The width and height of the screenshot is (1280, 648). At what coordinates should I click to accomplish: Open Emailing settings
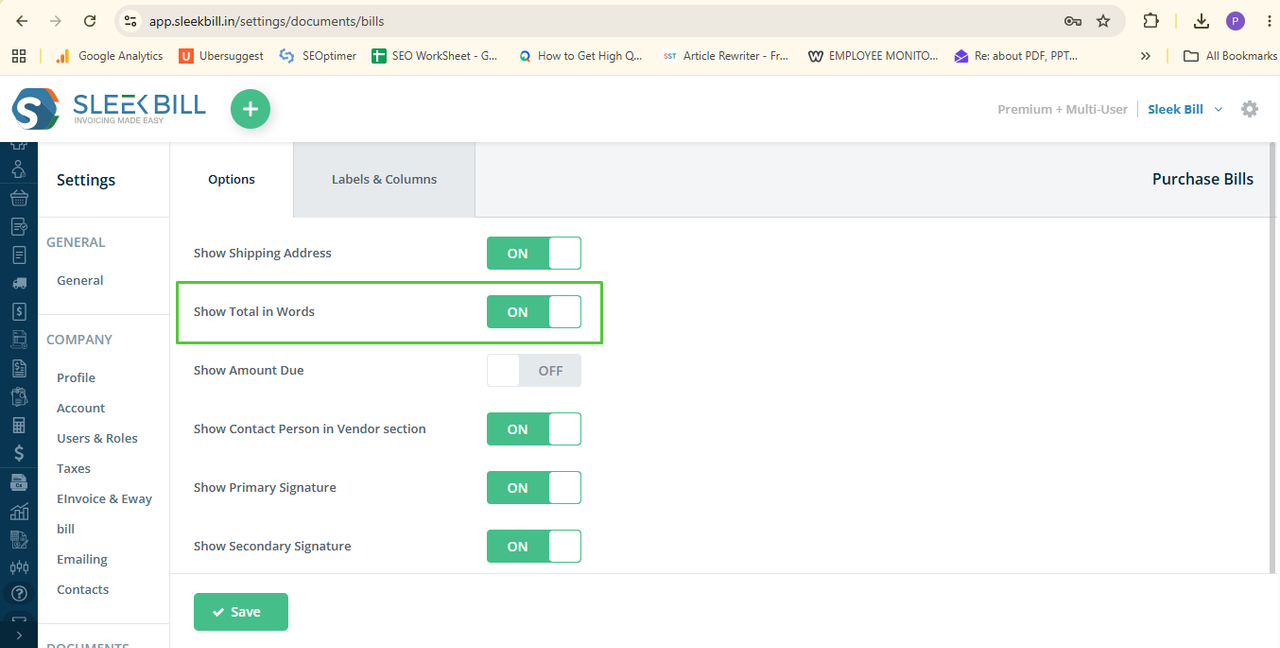coord(82,559)
